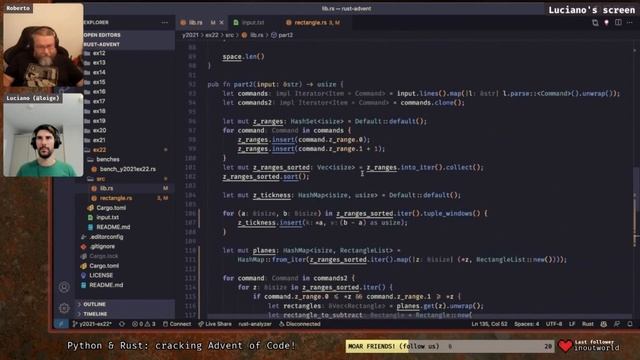Expand the ex16 folder
Viewport: 640px width, 360px height.
[x=99, y=91]
